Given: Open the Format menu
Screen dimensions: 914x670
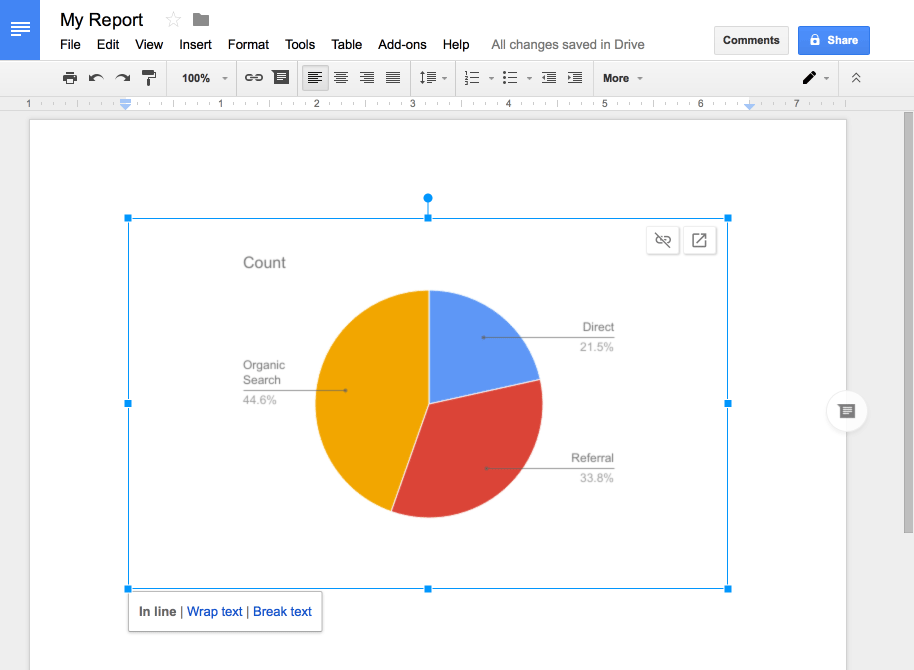Looking at the screenshot, I should (248, 44).
